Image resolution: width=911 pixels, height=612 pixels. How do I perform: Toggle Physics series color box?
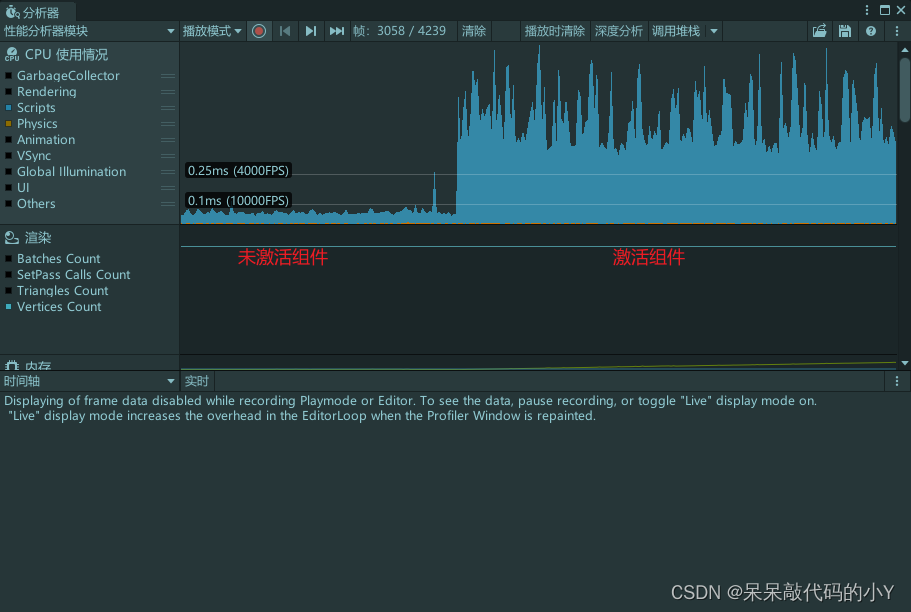(x=8, y=124)
